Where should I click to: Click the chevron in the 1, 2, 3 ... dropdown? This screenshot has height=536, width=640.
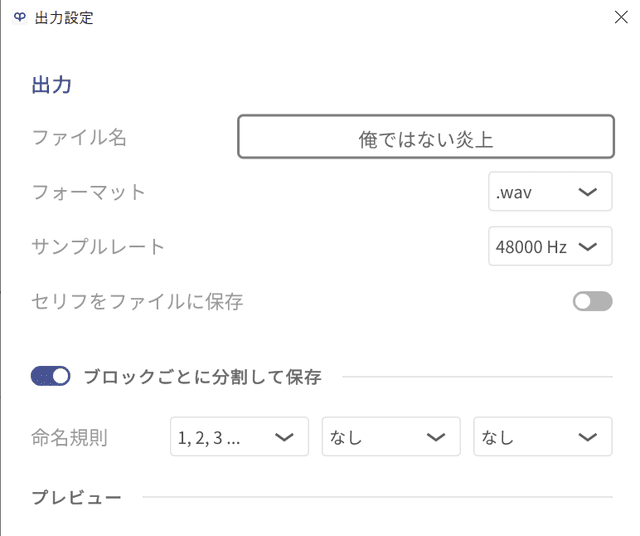(284, 437)
